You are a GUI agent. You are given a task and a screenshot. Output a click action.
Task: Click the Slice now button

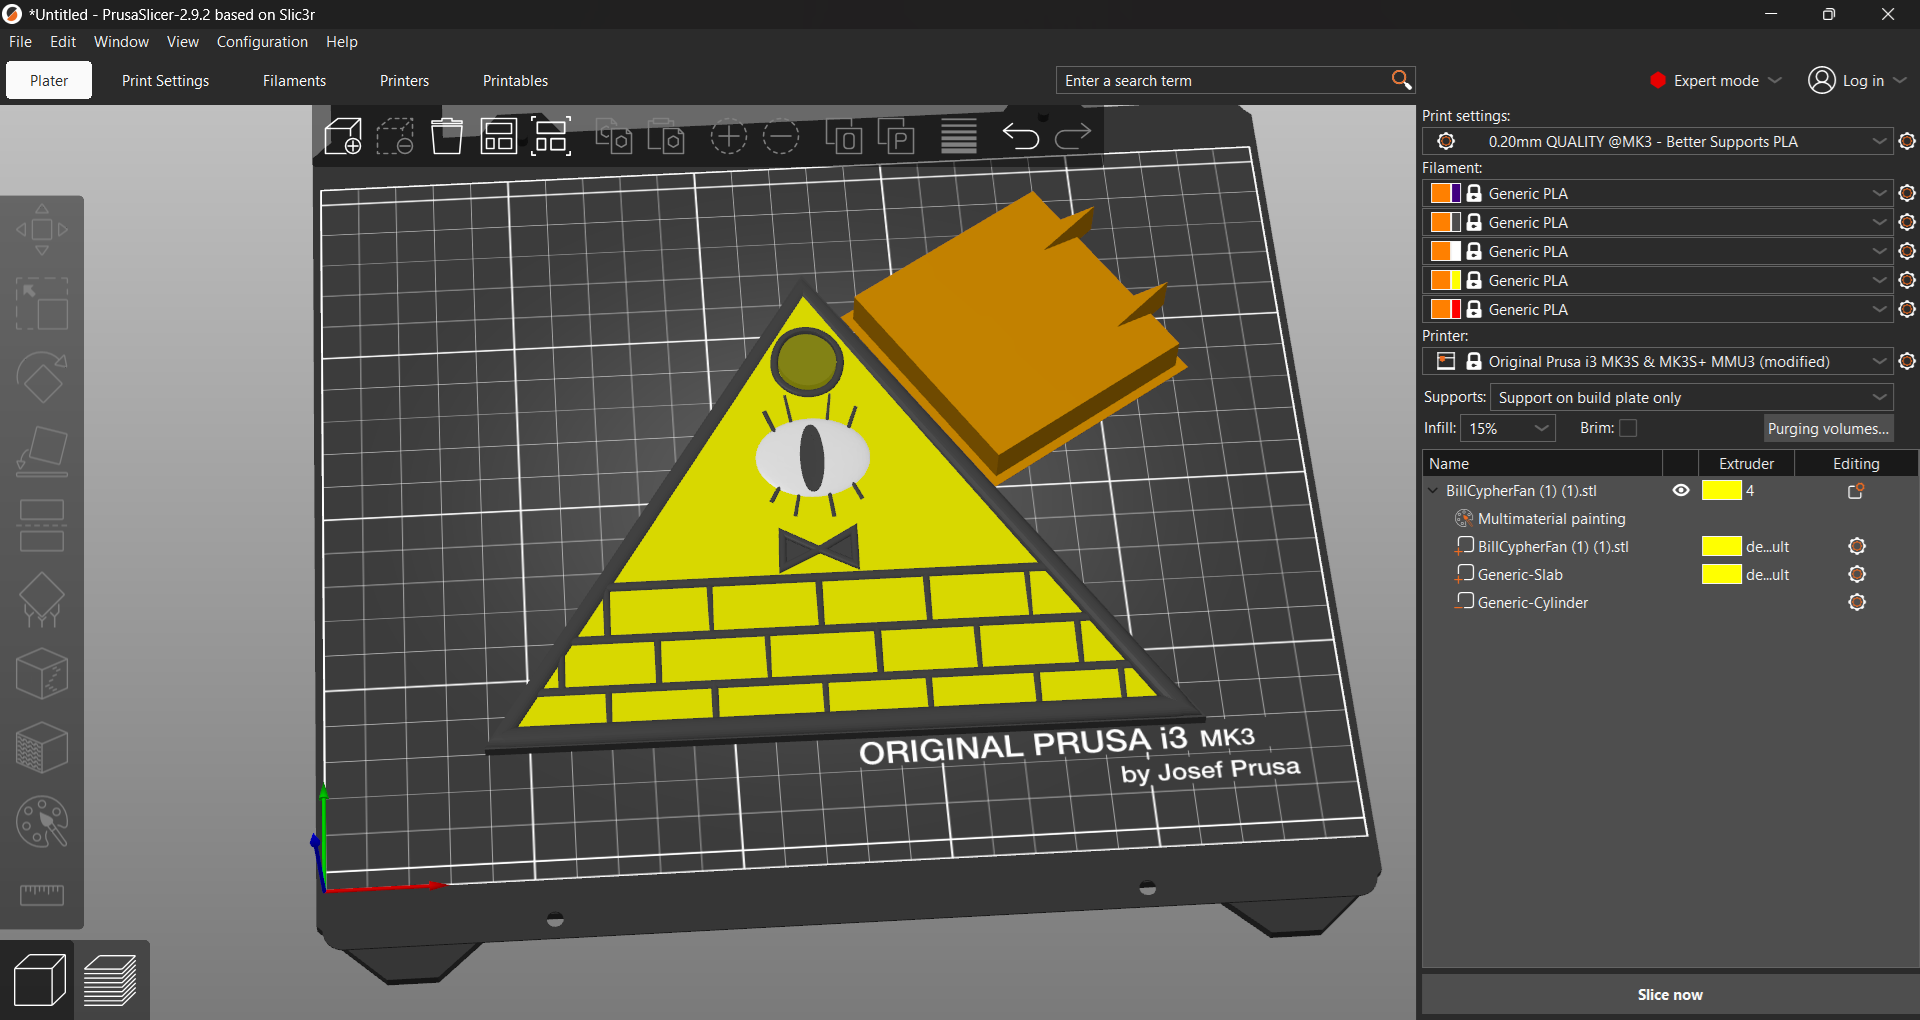pos(1669,994)
